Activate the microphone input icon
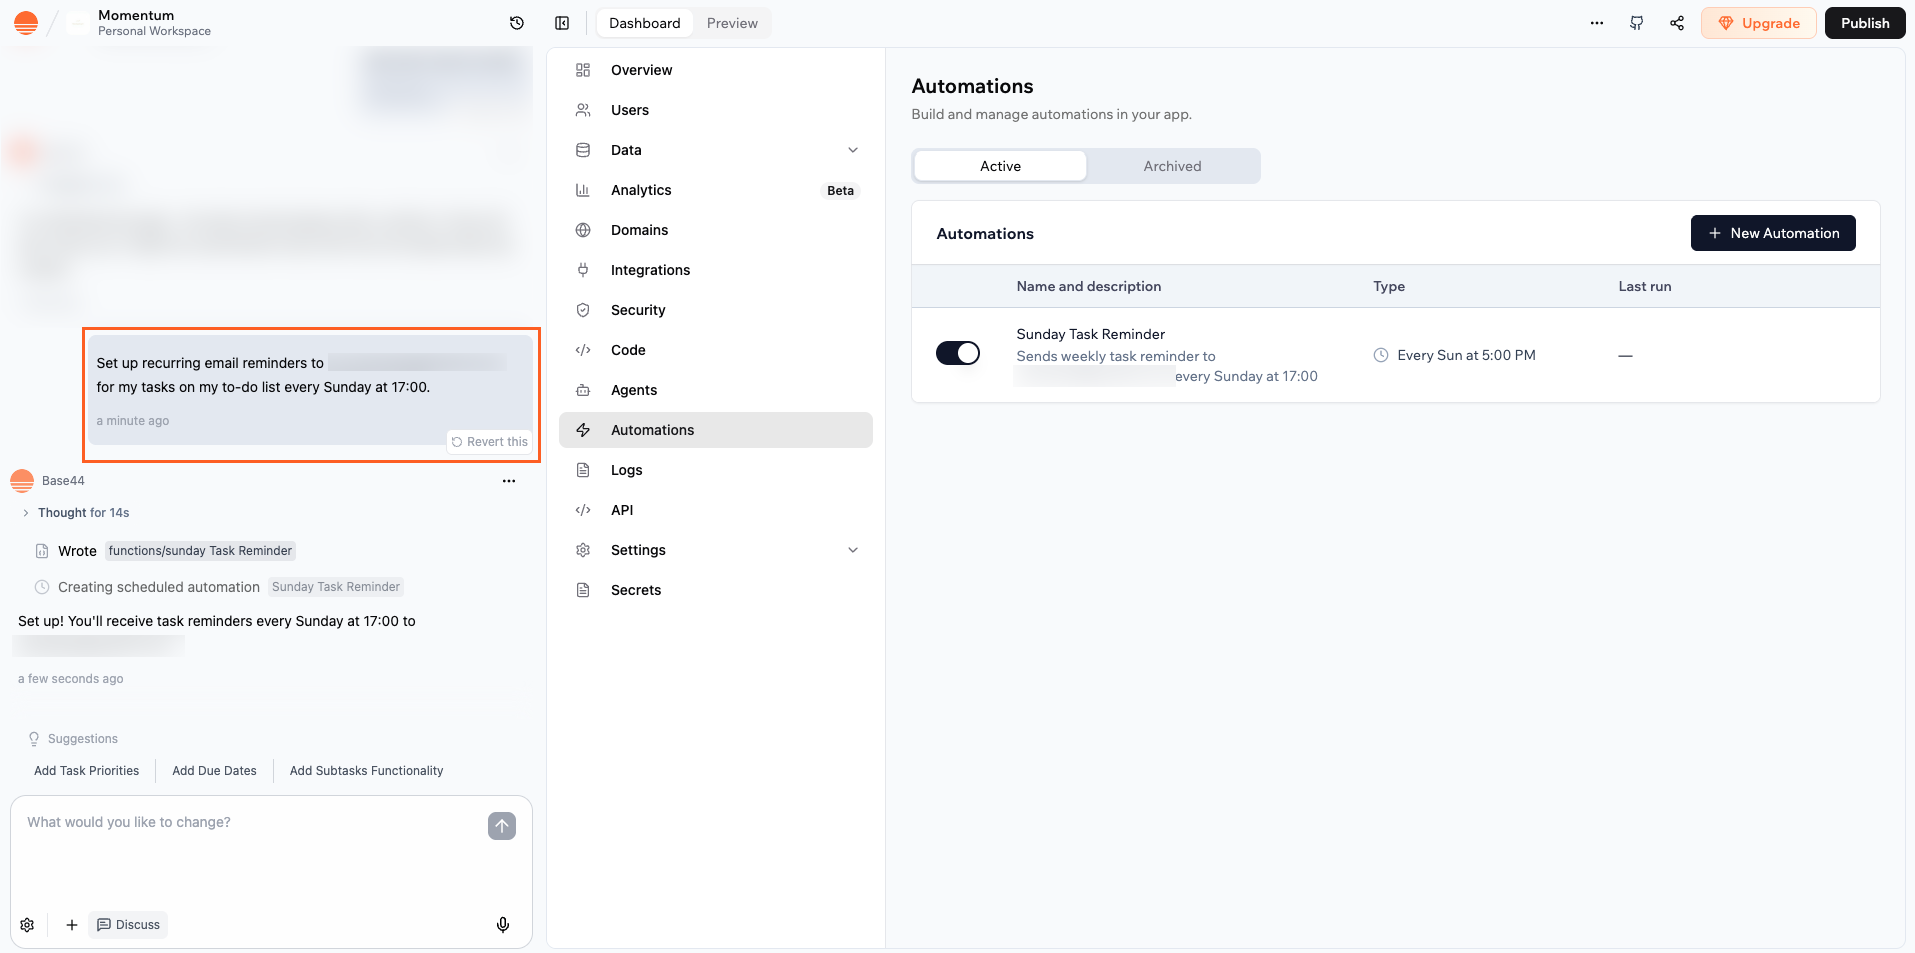Viewport: 1915px width, 953px height. 502,924
